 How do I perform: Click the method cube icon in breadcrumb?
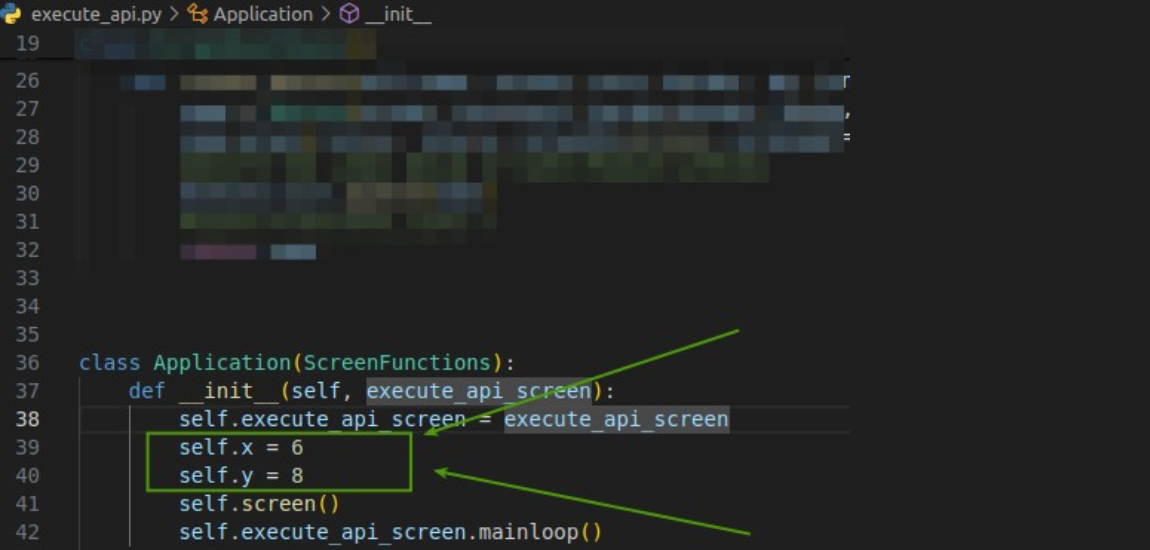349,14
